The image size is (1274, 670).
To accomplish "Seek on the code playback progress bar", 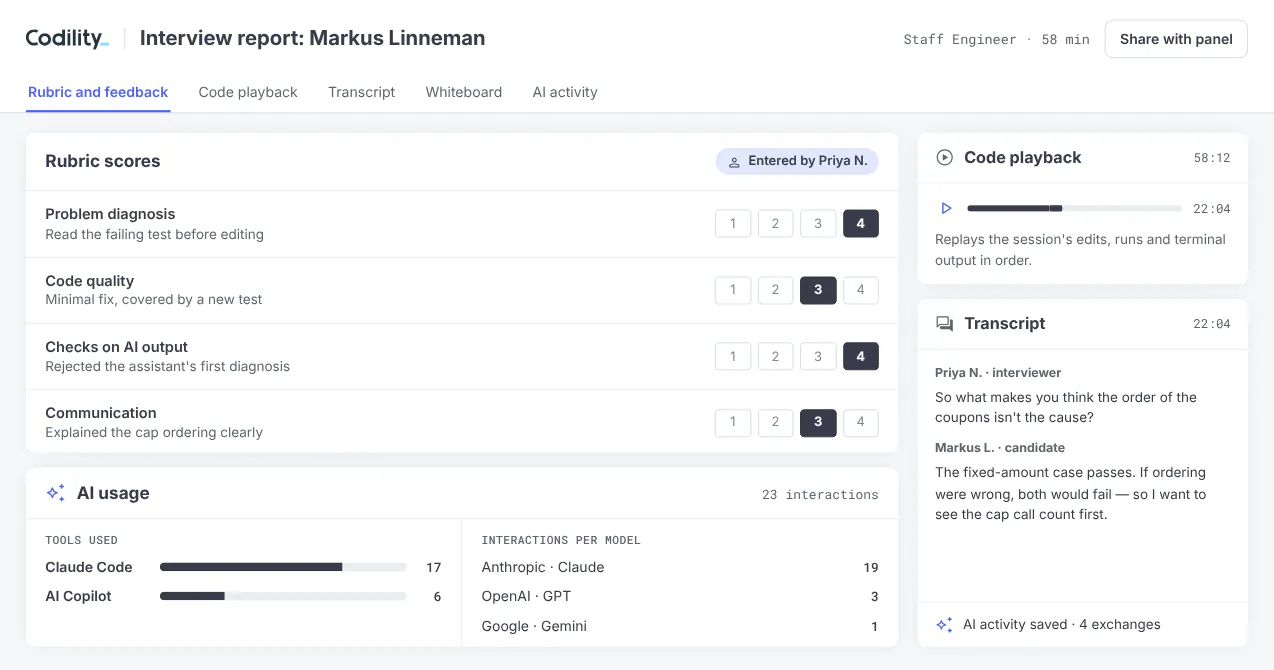I will pyautogui.click(x=1074, y=208).
